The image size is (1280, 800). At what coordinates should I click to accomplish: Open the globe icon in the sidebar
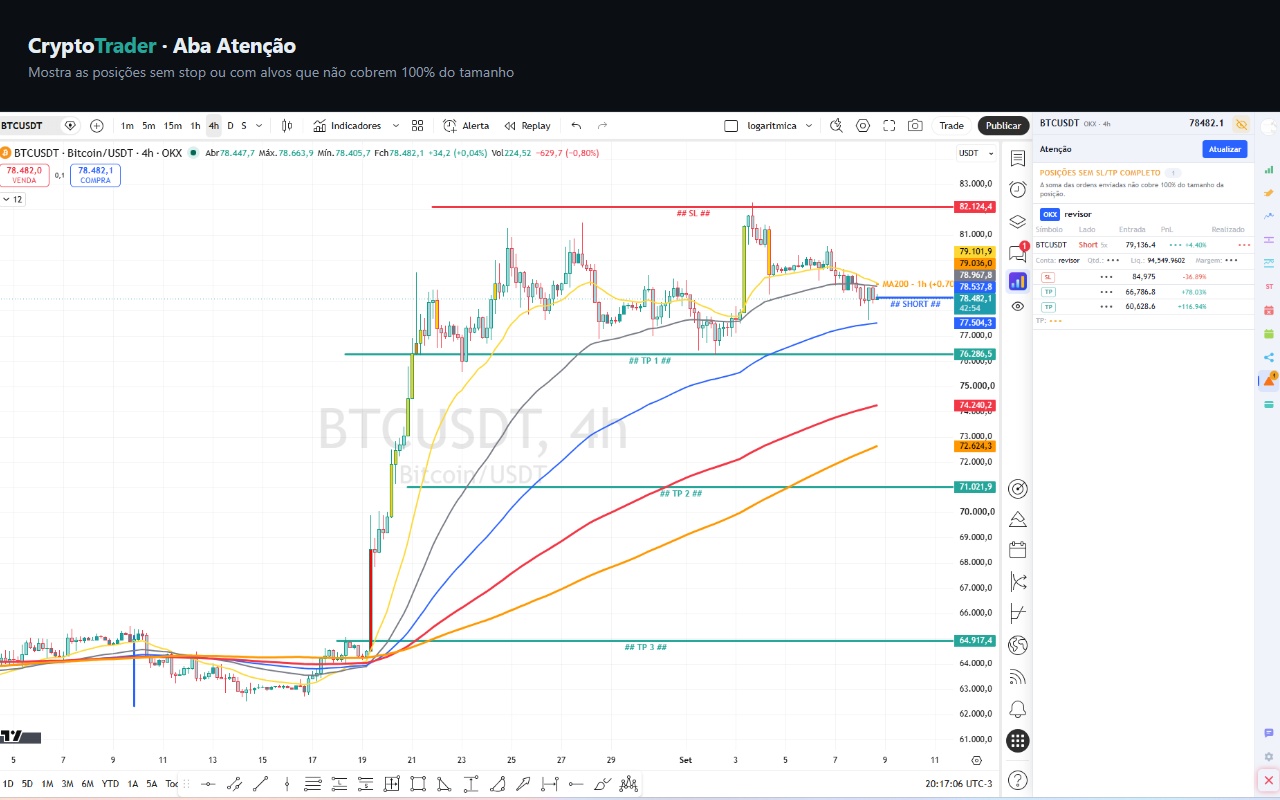point(1018,644)
